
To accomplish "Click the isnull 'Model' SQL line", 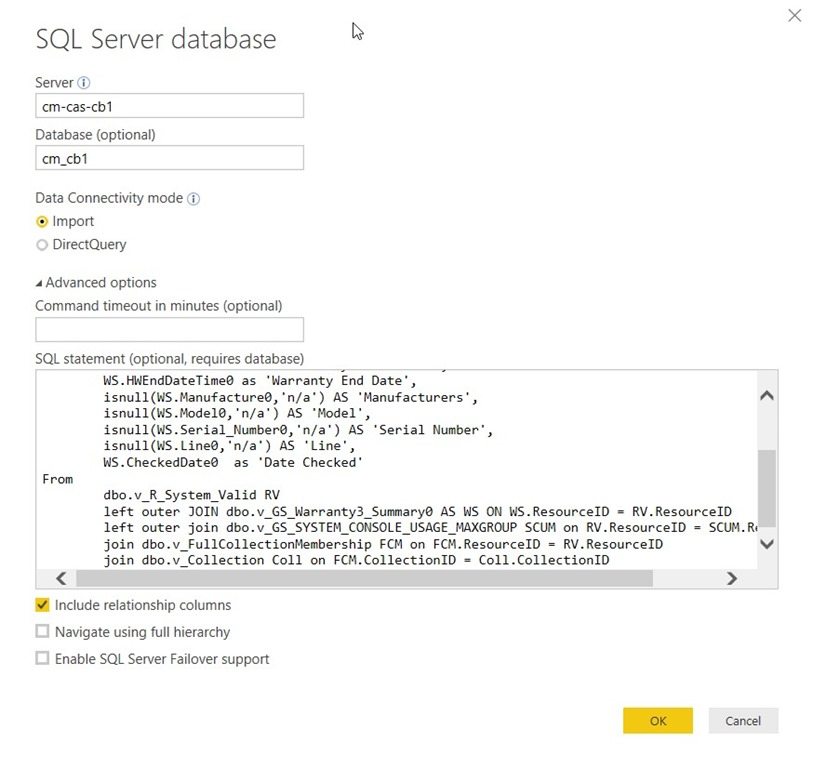I will [x=236, y=413].
